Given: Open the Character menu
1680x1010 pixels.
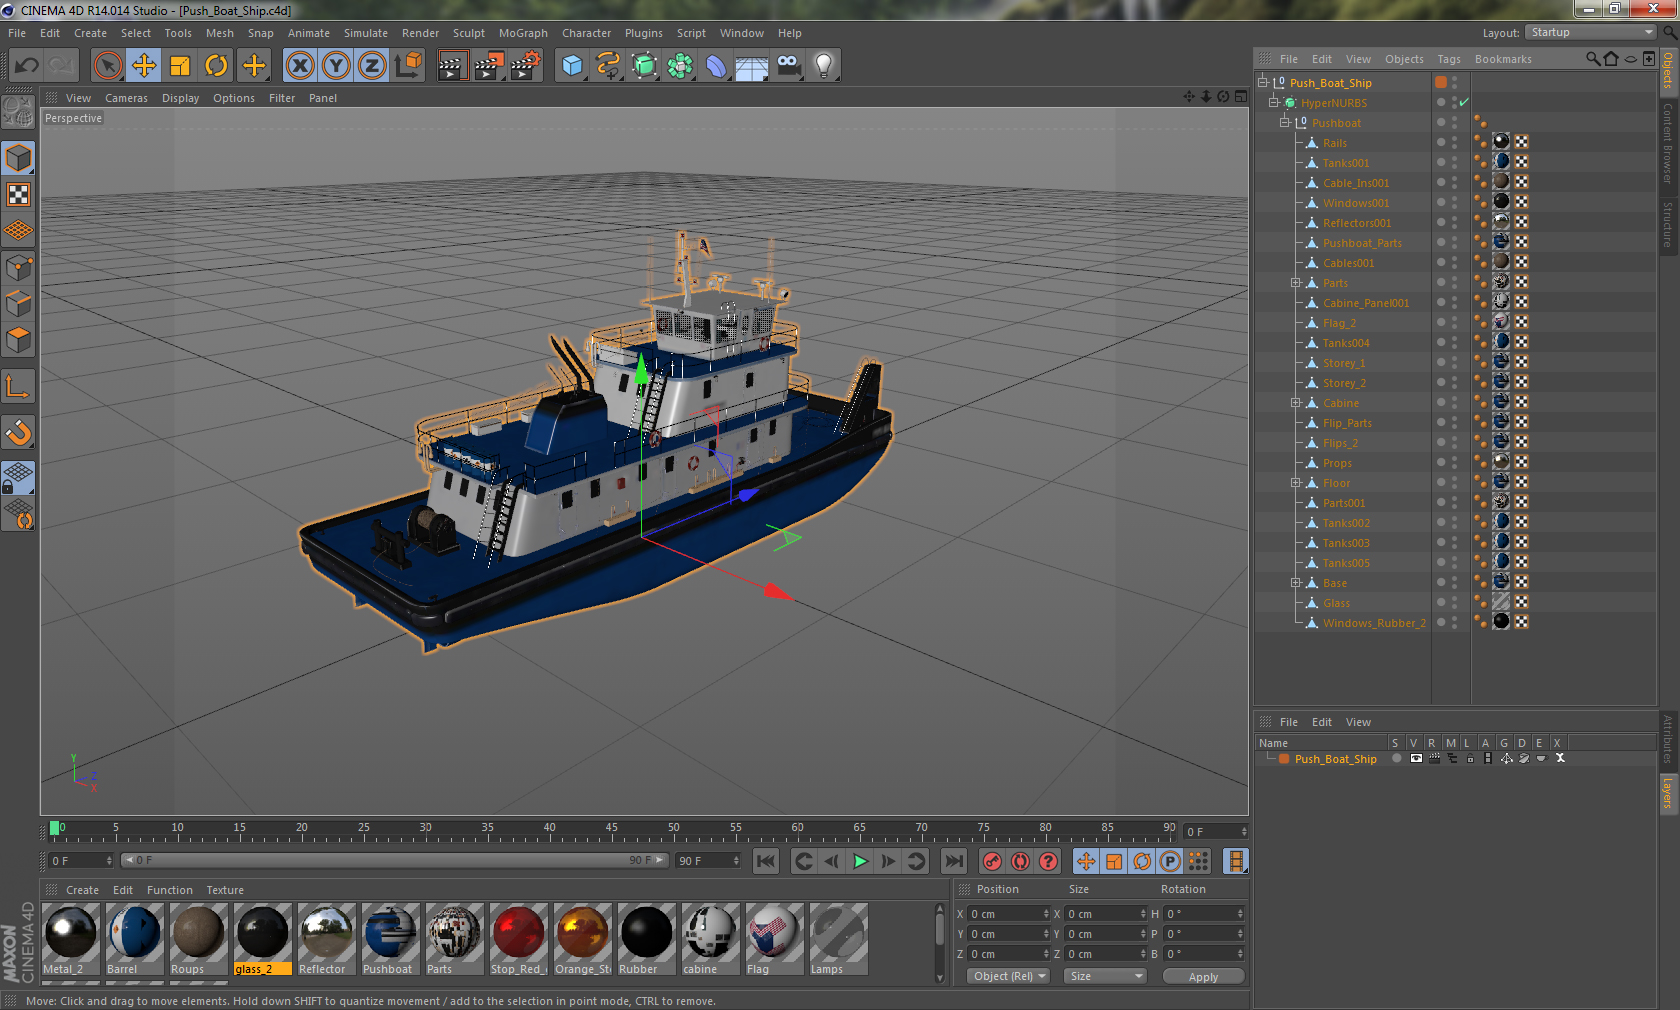Looking at the screenshot, I should point(586,33).
